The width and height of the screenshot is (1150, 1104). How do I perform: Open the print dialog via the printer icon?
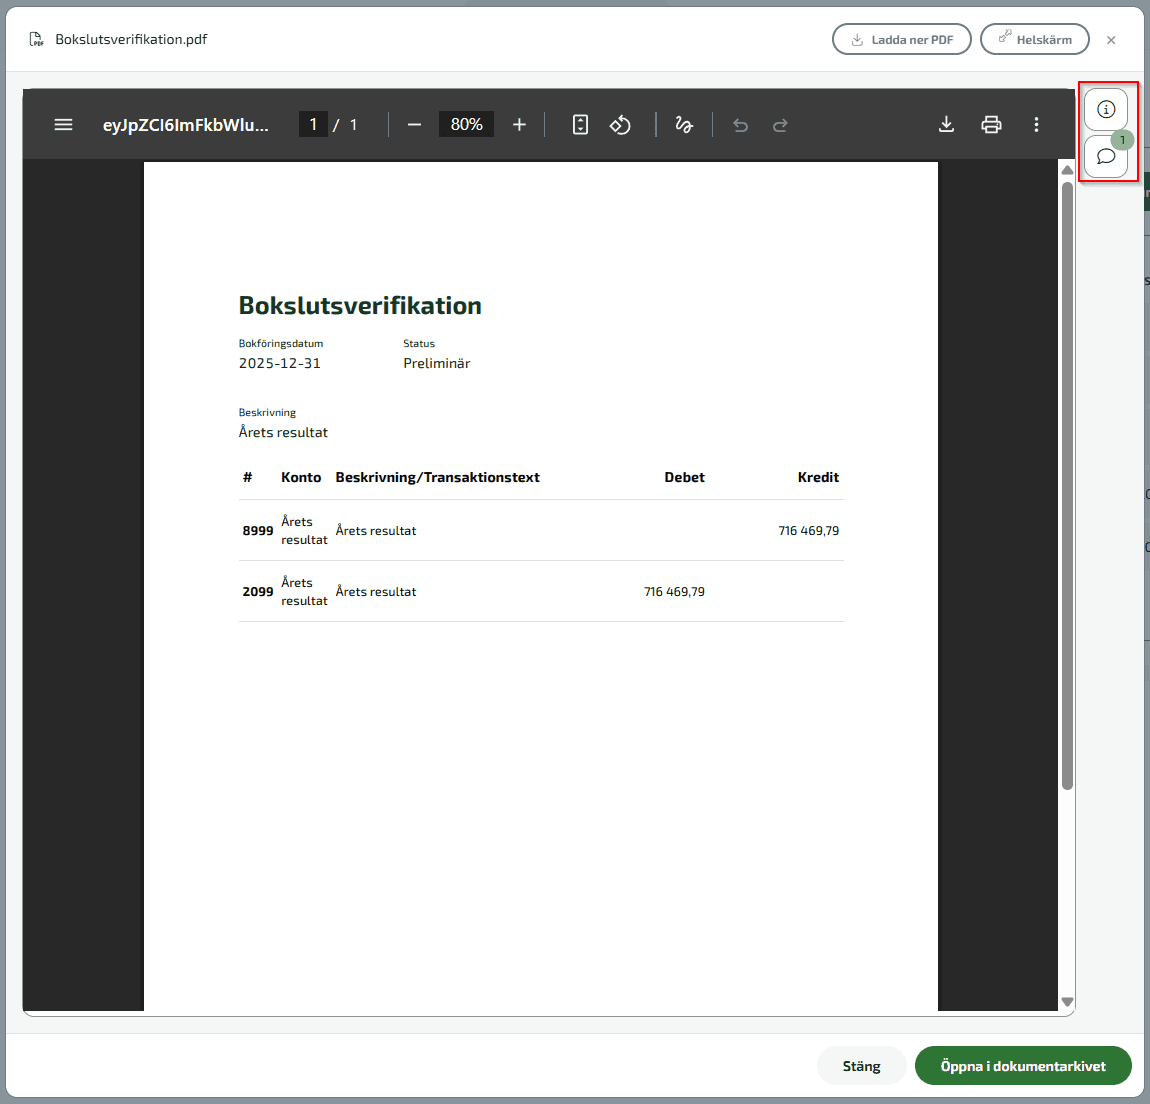(x=991, y=124)
